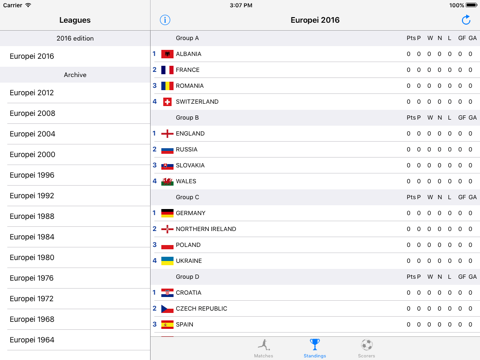Select the CZECH REPUBLIC team name
Viewport: 480px width, 360px height.
[x=201, y=309]
